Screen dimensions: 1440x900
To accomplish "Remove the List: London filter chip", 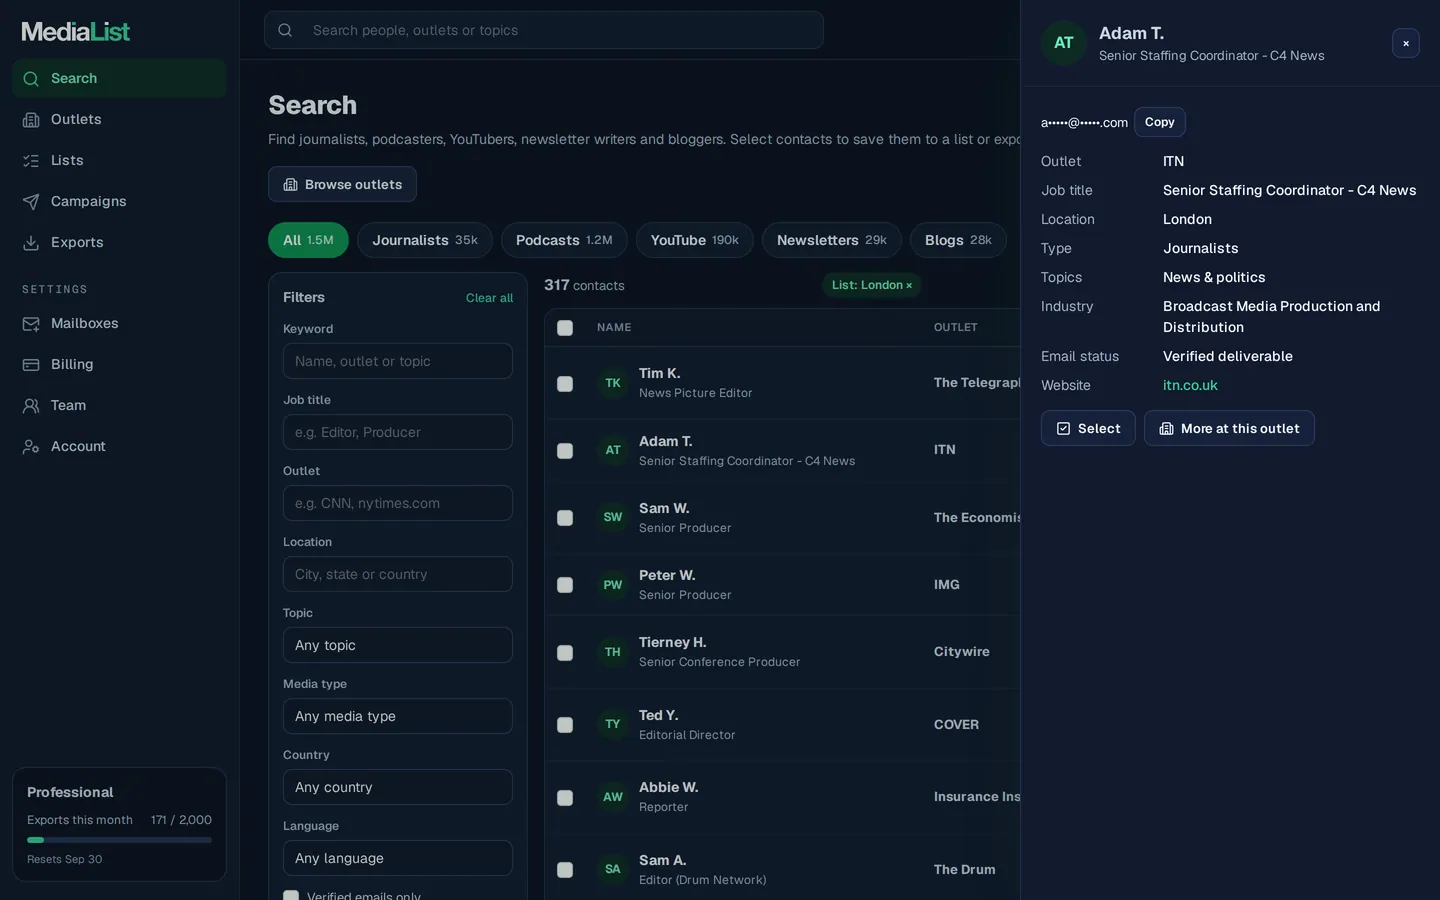I will click(x=909, y=286).
